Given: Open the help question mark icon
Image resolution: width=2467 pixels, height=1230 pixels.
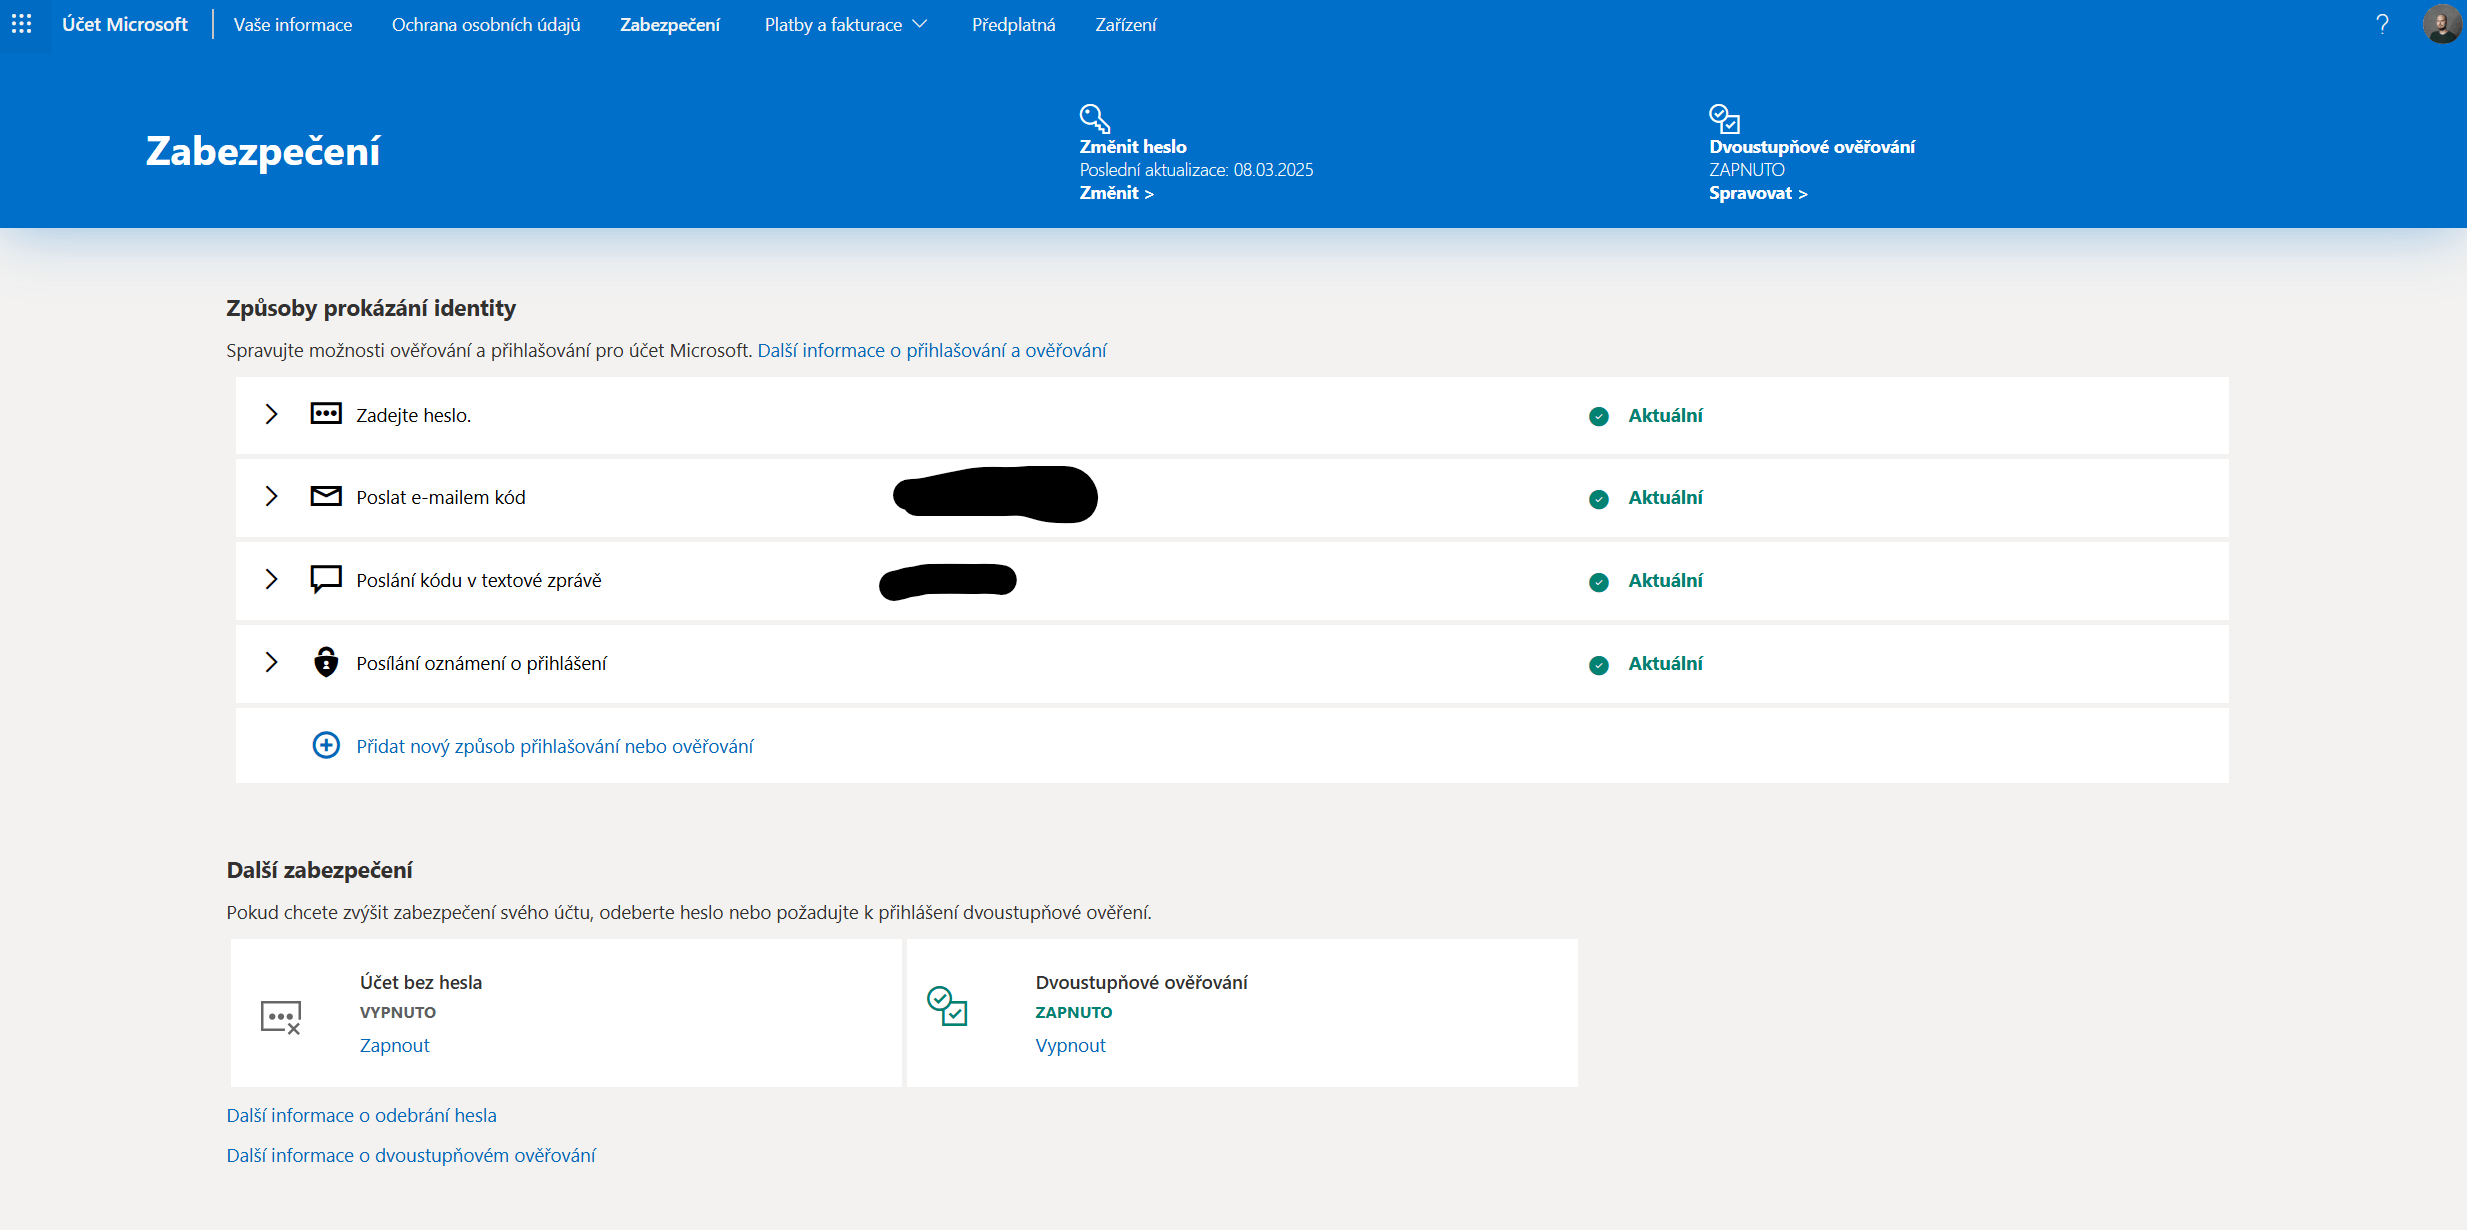Looking at the screenshot, I should (x=2382, y=24).
